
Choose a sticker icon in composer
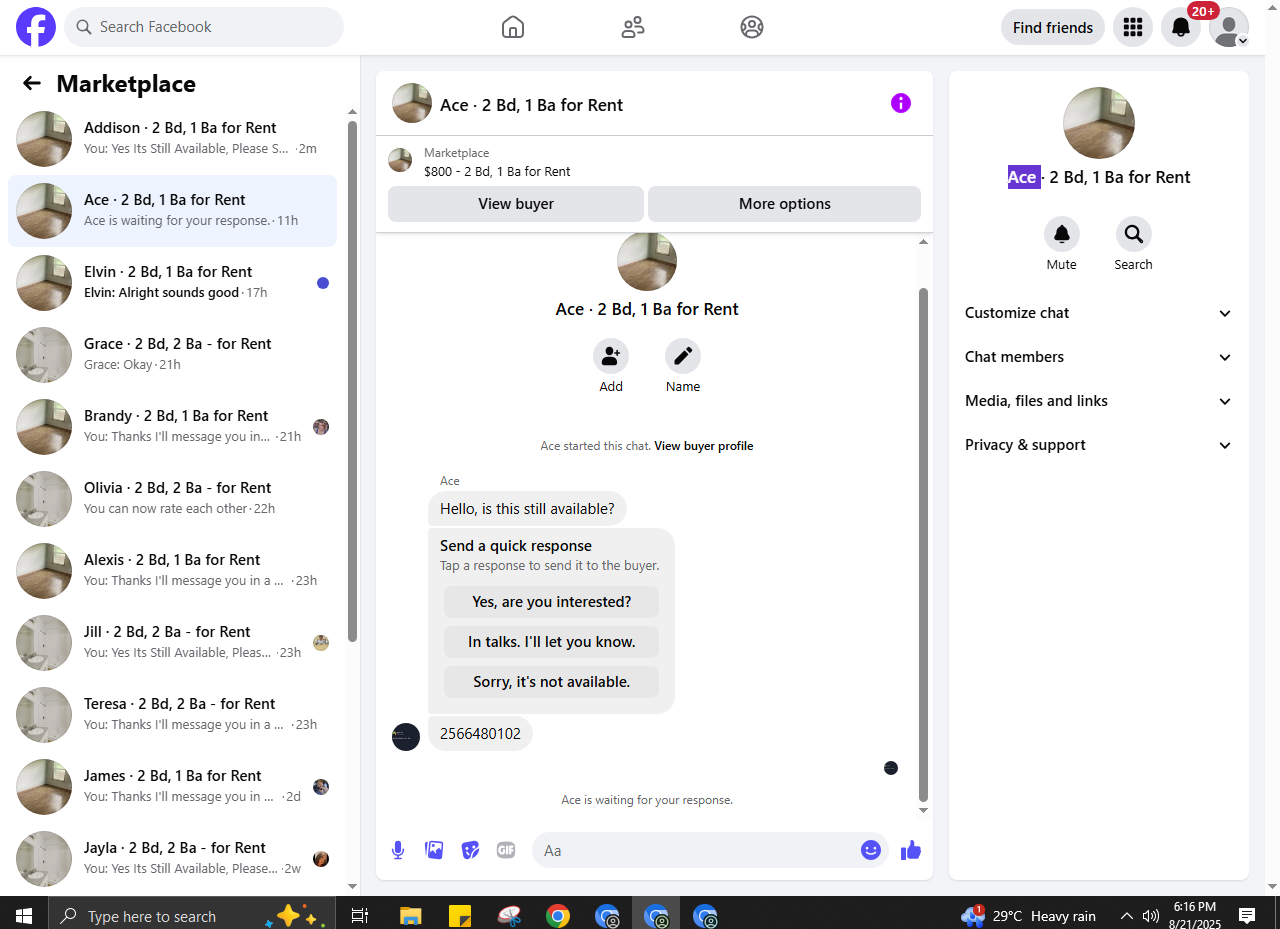click(x=470, y=850)
